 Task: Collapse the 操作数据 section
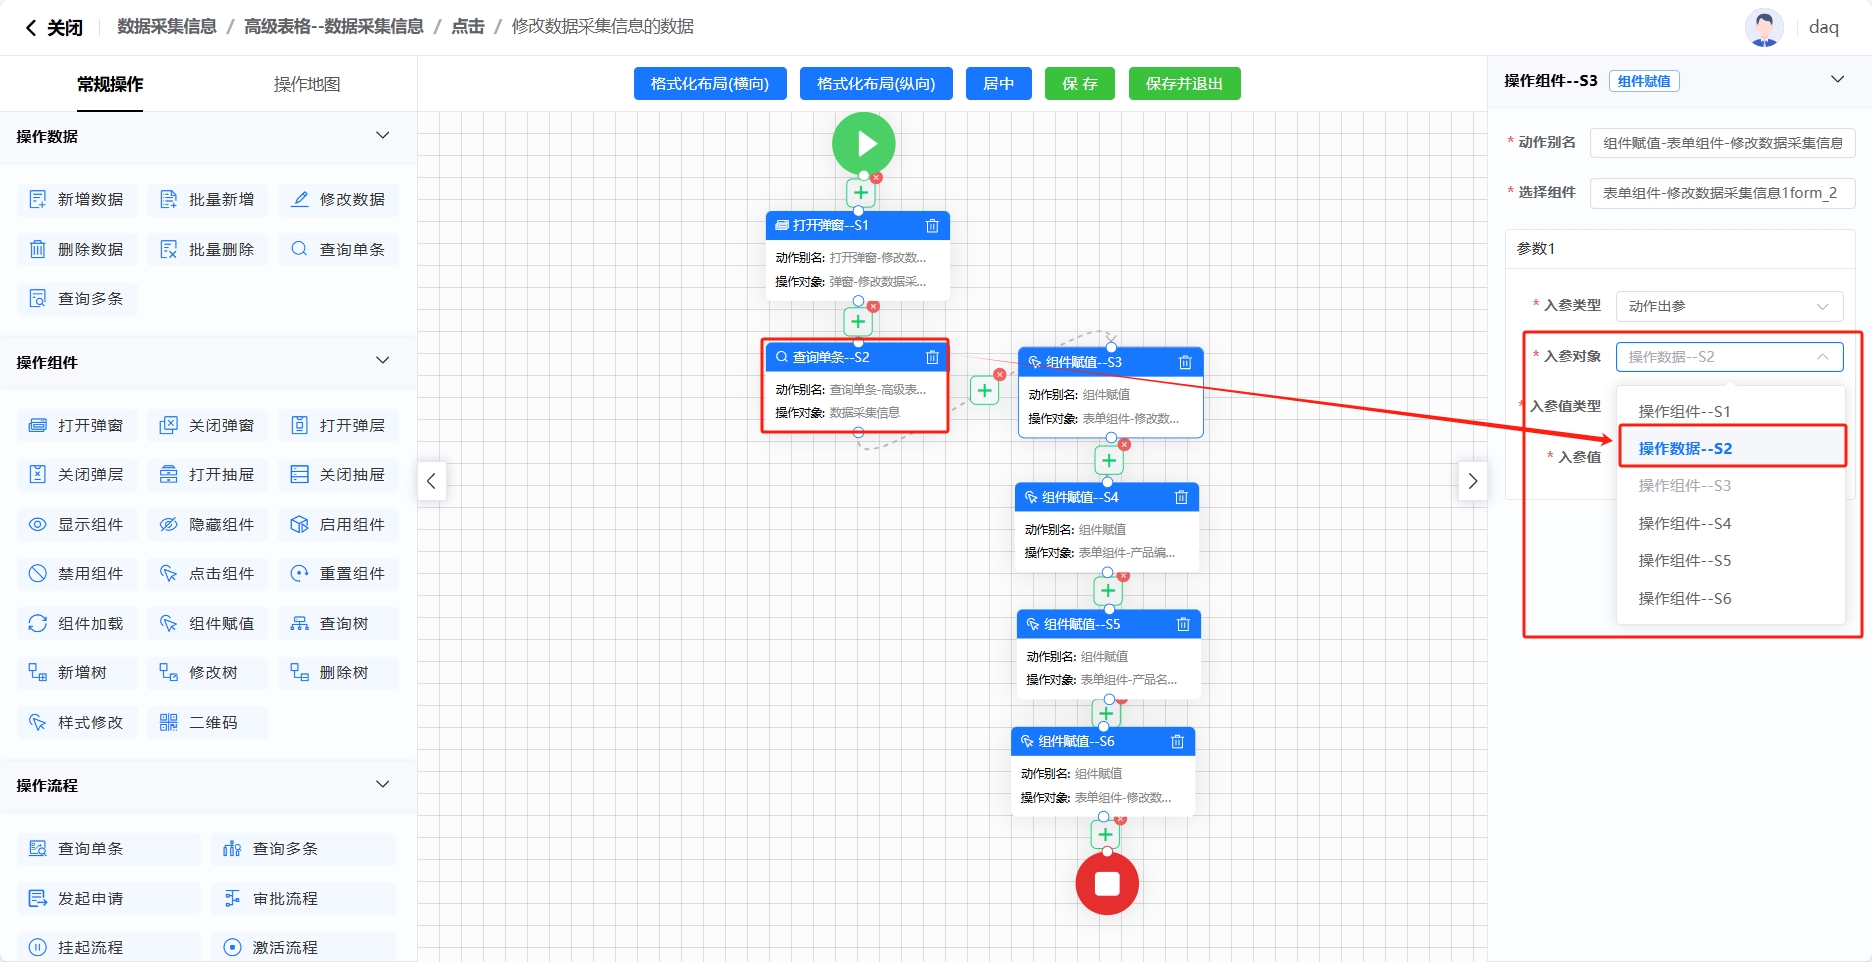382,136
